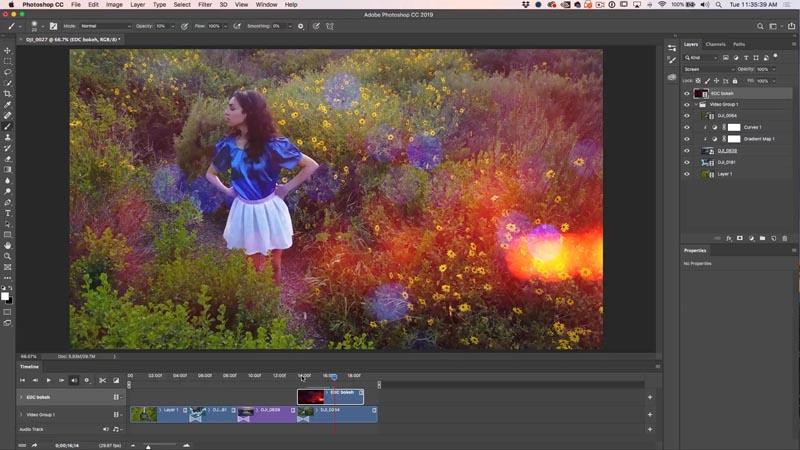Viewport: 800px width, 450px height.
Task: Click the layer style fx icon
Action: [729, 238]
